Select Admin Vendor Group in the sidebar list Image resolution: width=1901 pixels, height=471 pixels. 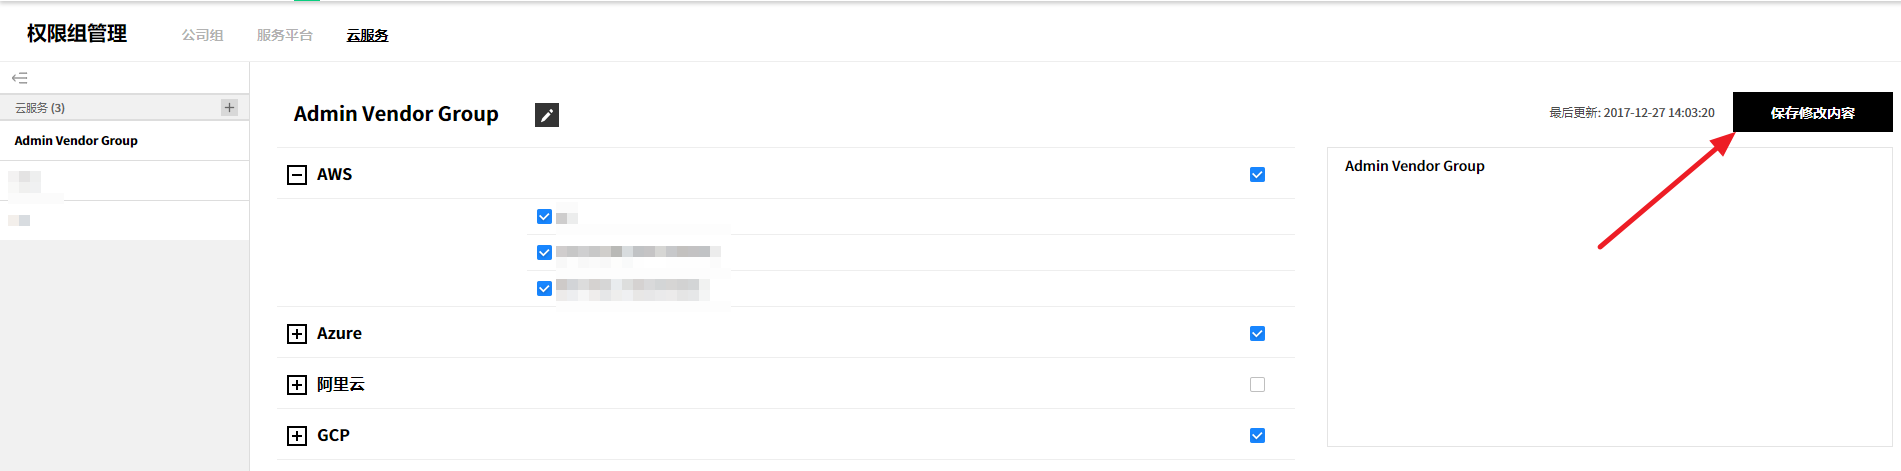click(x=76, y=141)
